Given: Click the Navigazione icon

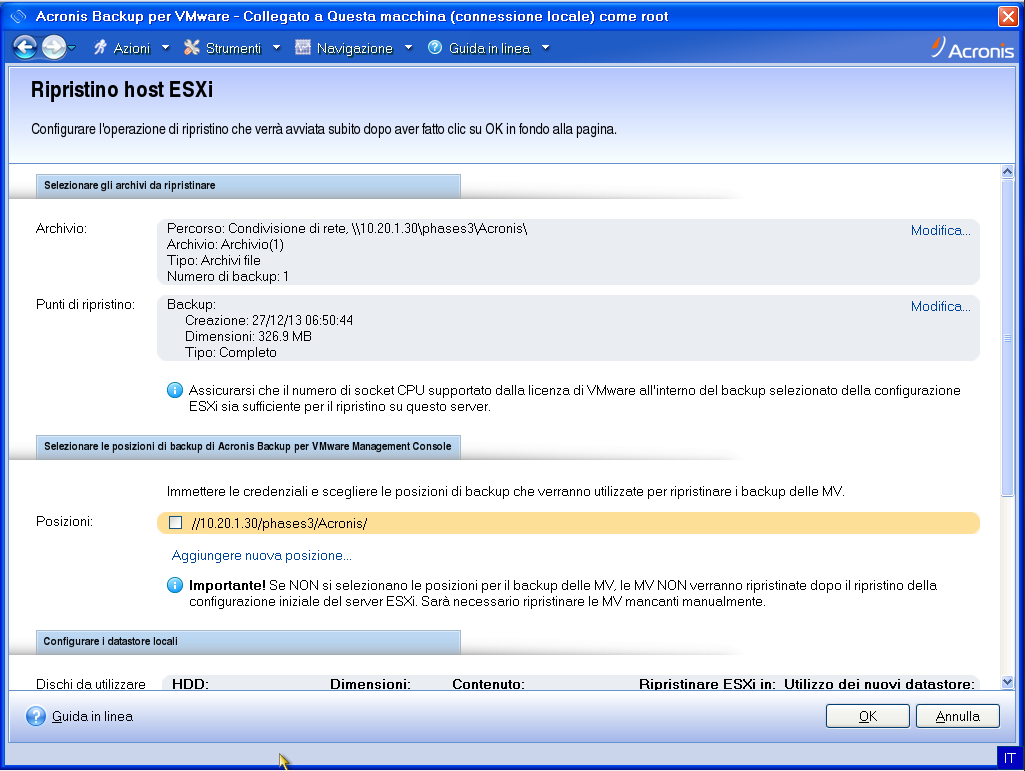Looking at the screenshot, I should click(303, 47).
